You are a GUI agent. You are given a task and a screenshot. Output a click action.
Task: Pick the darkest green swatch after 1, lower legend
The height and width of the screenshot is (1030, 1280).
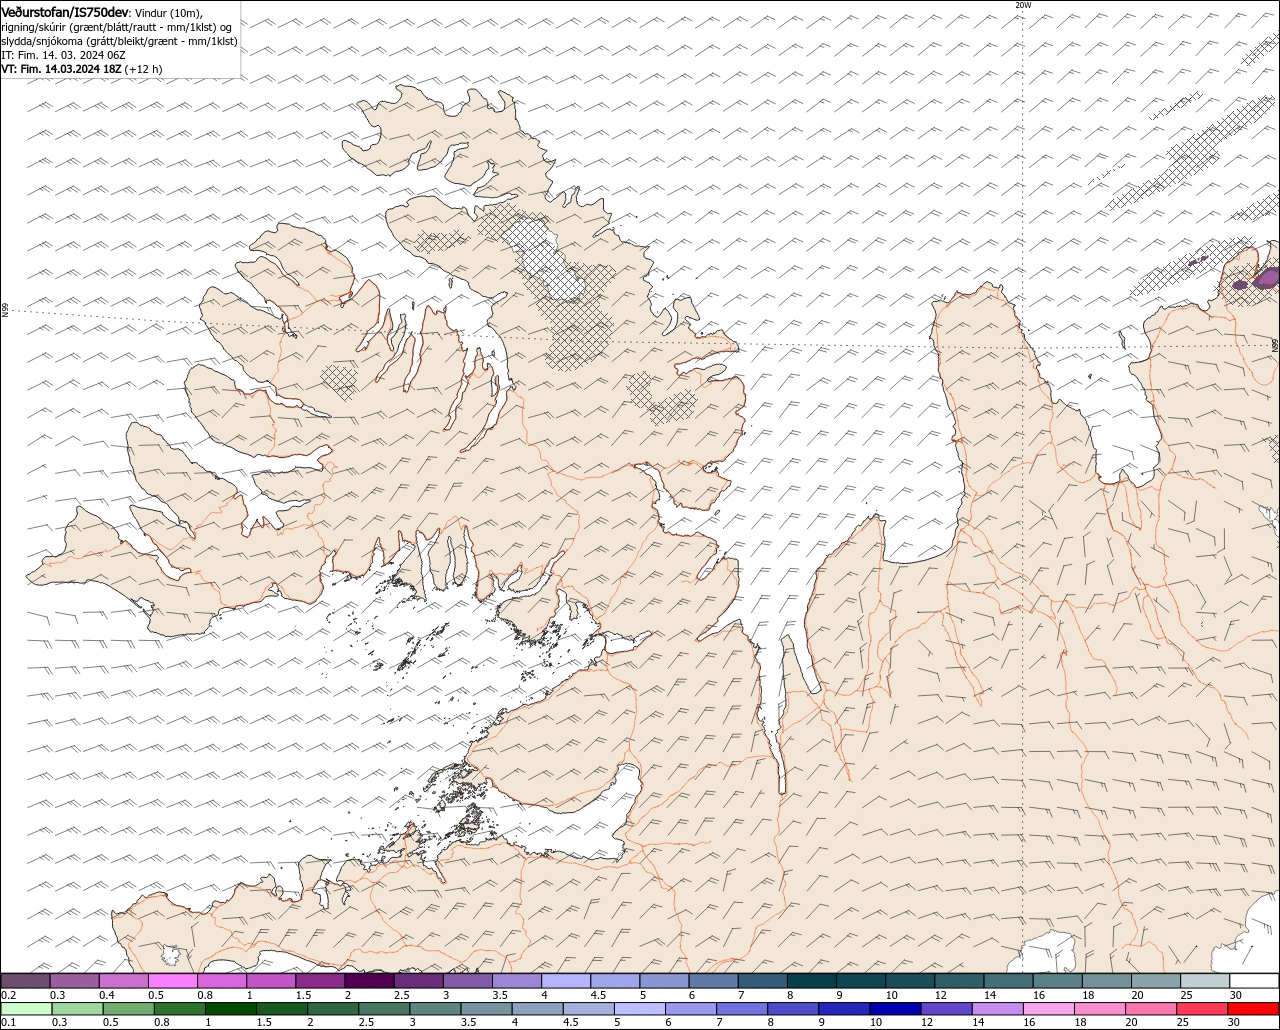point(231,1008)
